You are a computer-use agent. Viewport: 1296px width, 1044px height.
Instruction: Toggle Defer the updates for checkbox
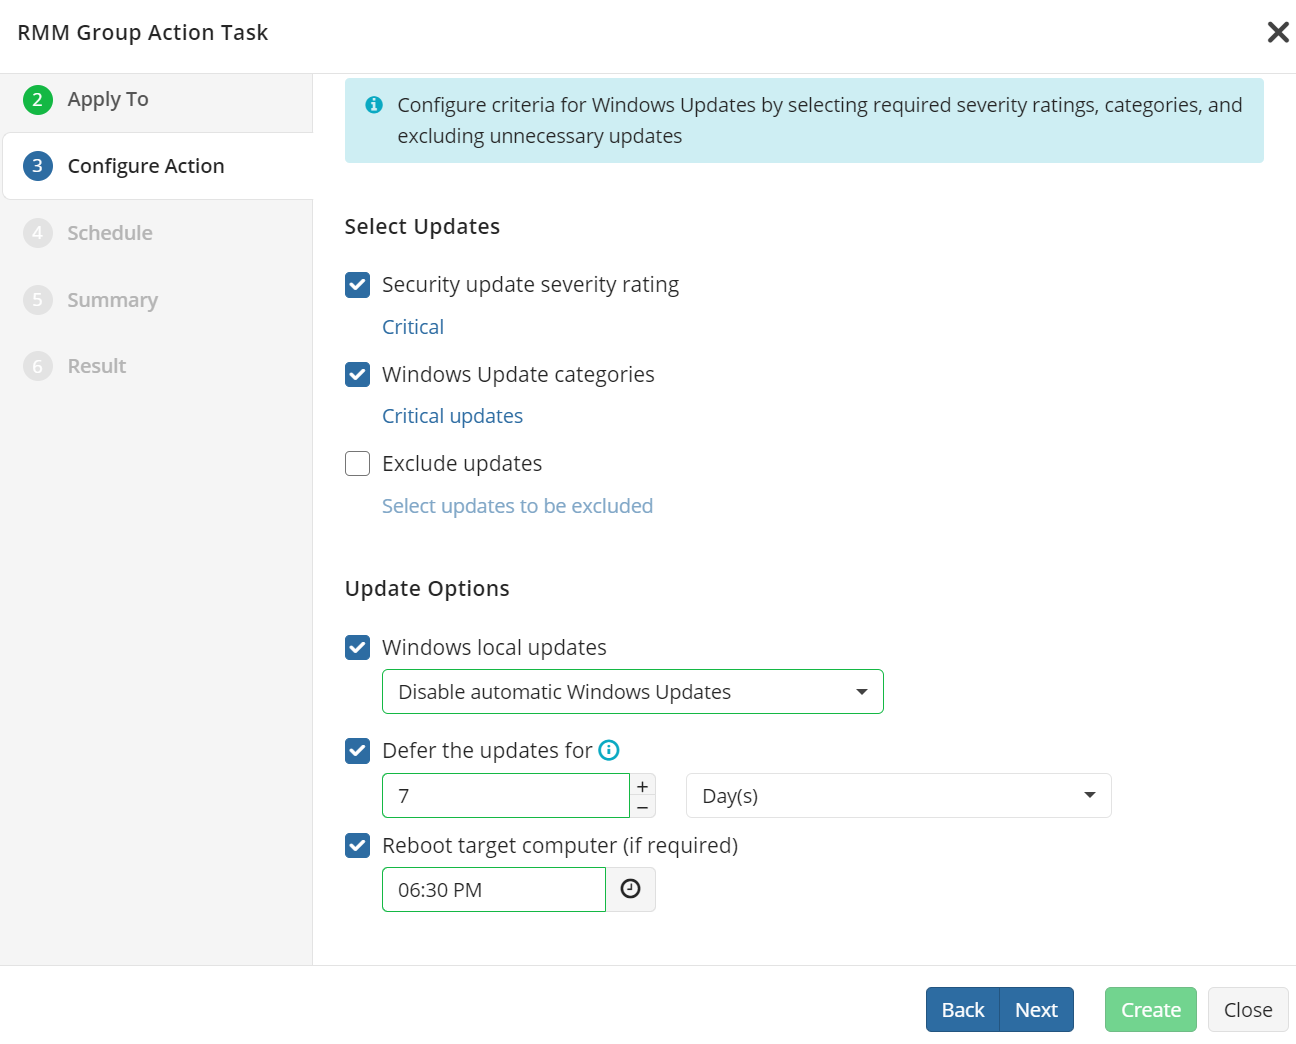[358, 751]
